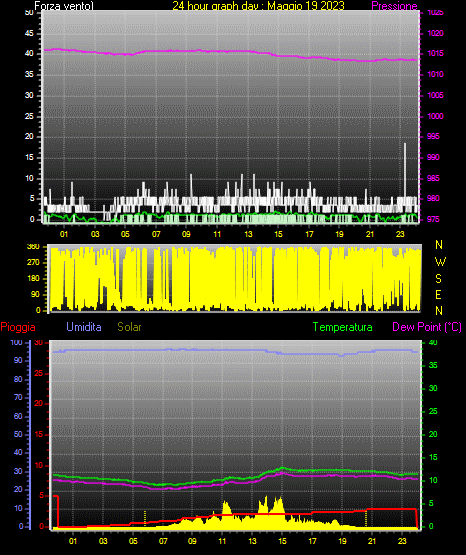Click the 'E' compass letter
Image resolution: width=466 pixels, height=555 pixels.
(x=438, y=295)
